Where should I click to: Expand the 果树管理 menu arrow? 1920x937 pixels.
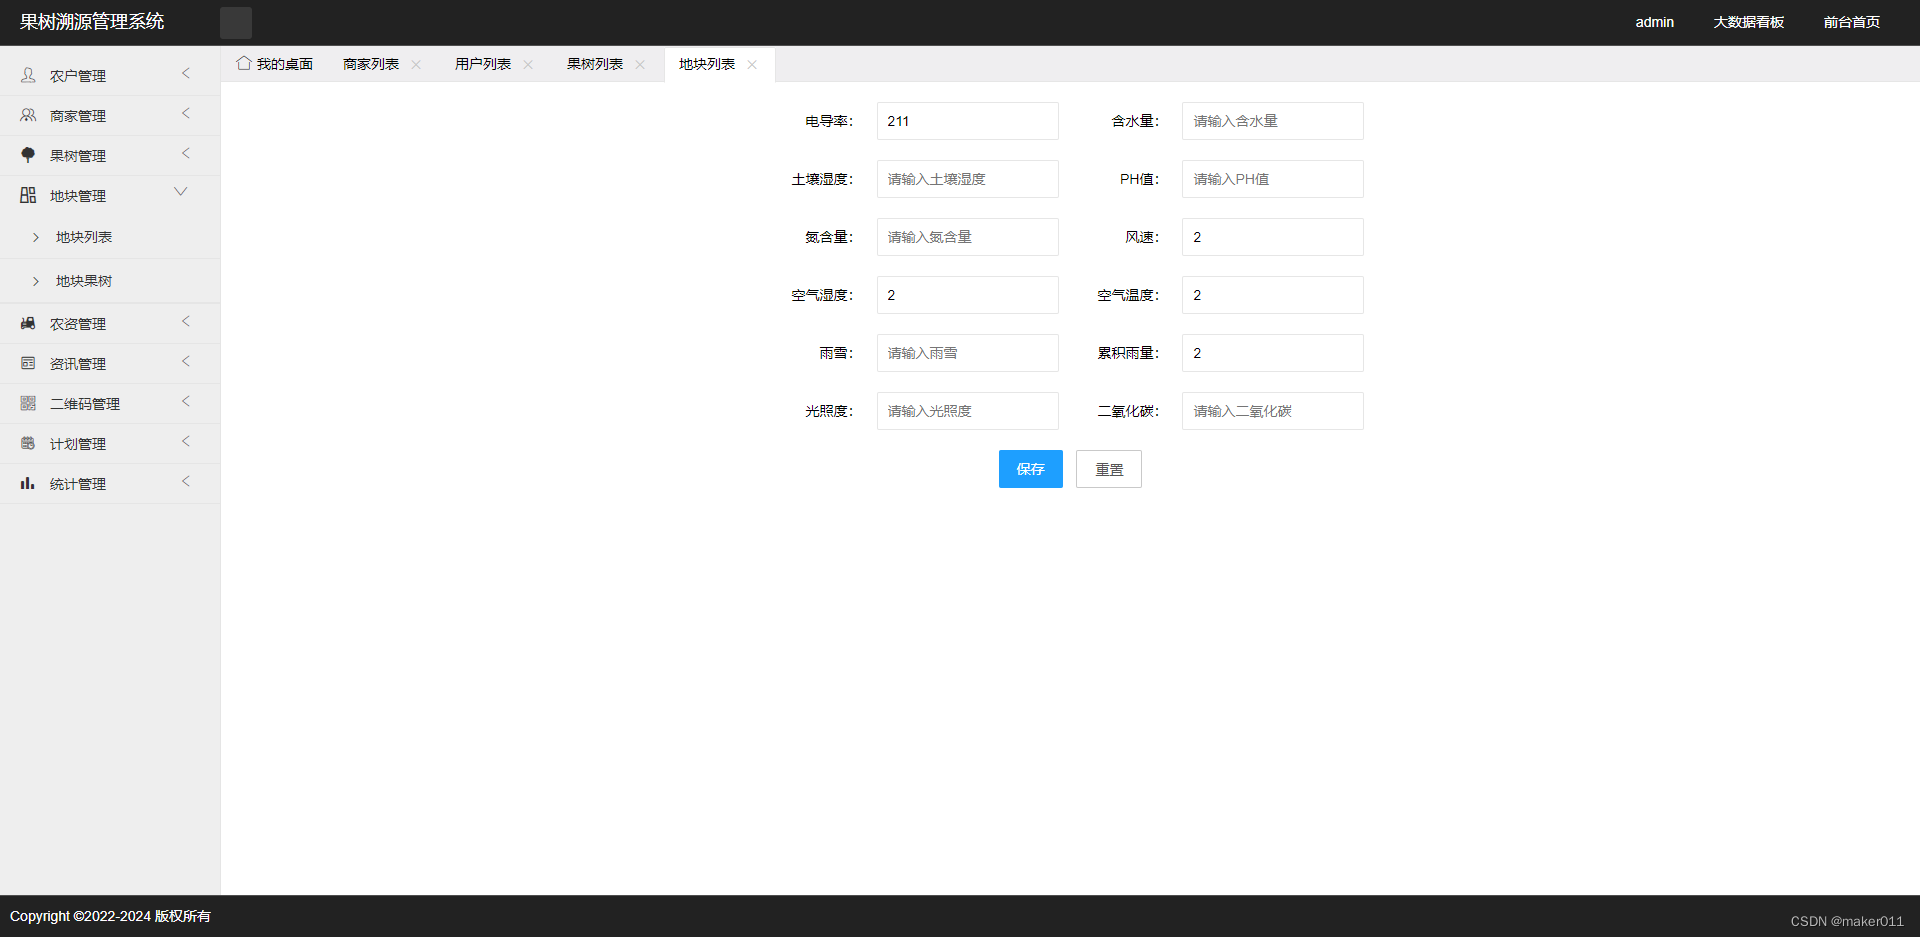[x=186, y=154]
